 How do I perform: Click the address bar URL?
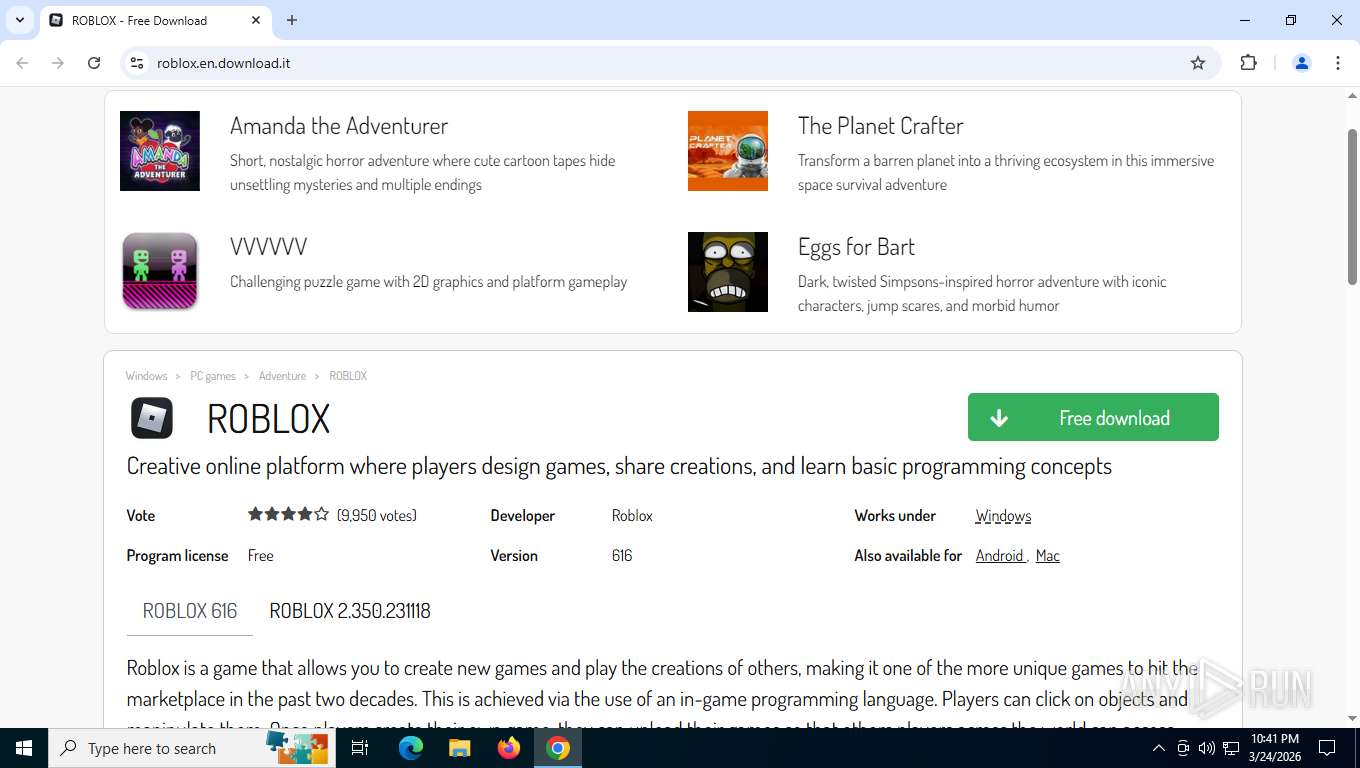(x=224, y=63)
